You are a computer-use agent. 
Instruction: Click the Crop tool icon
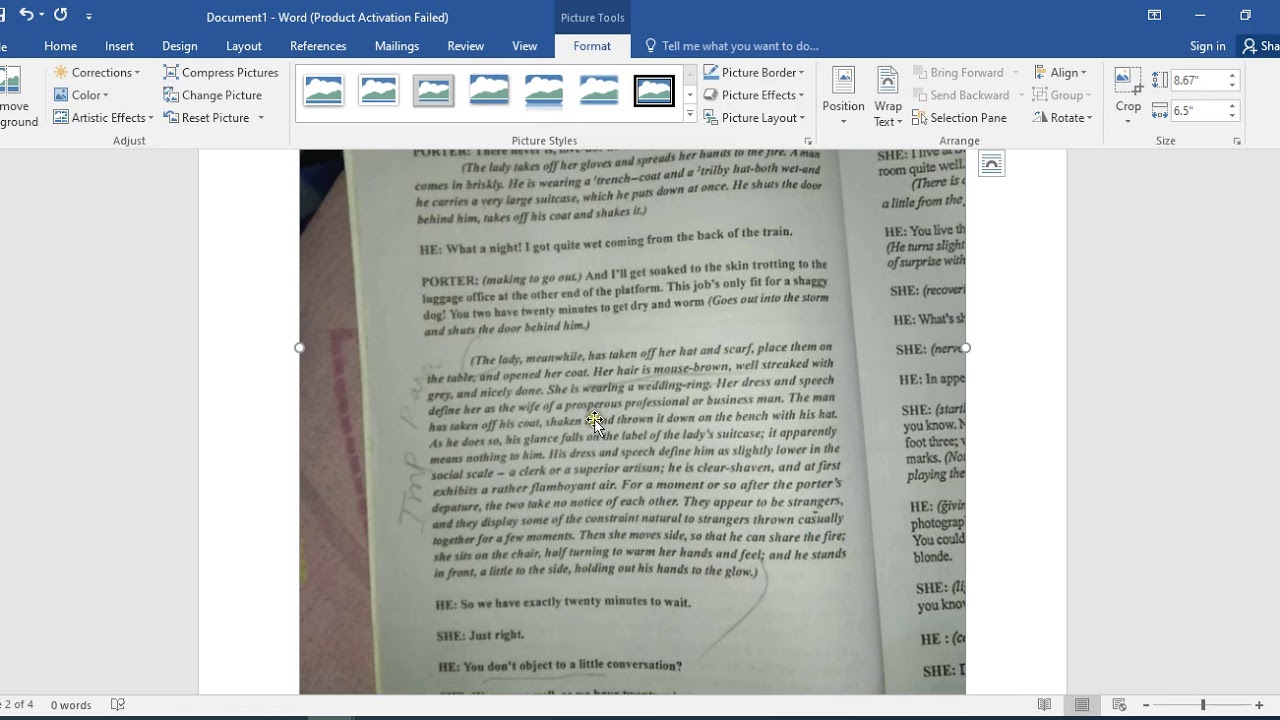tap(1128, 82)
